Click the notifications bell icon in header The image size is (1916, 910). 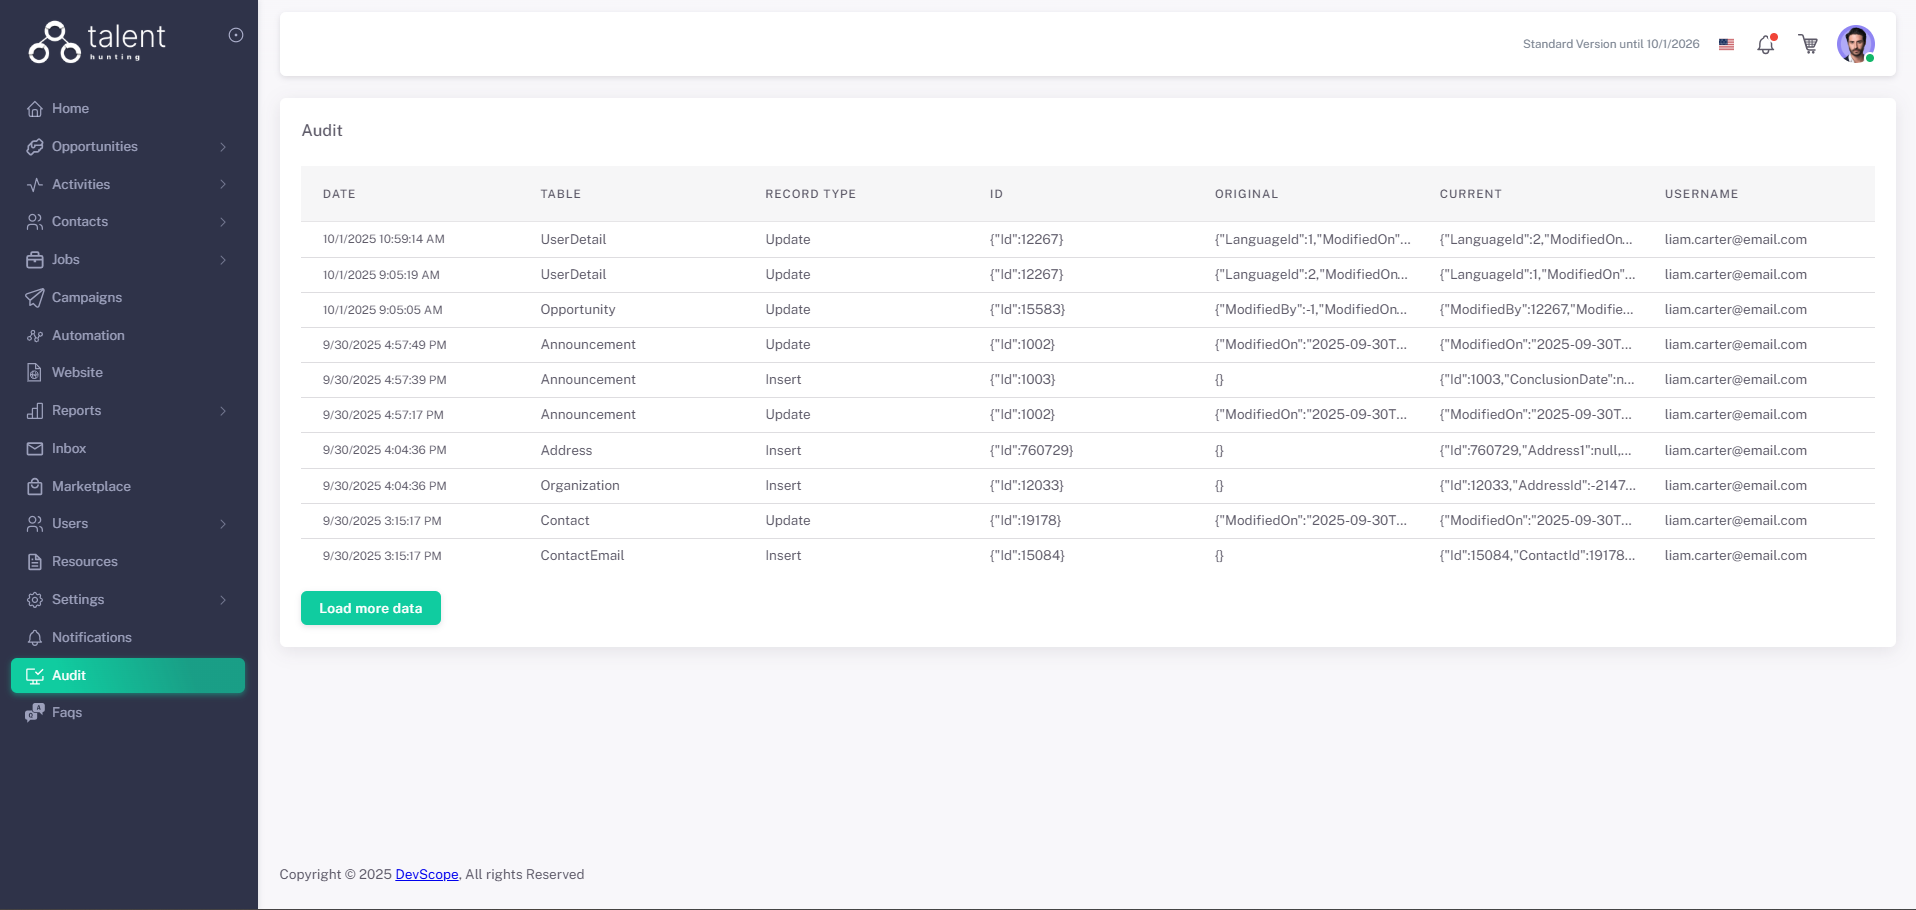1766,44
